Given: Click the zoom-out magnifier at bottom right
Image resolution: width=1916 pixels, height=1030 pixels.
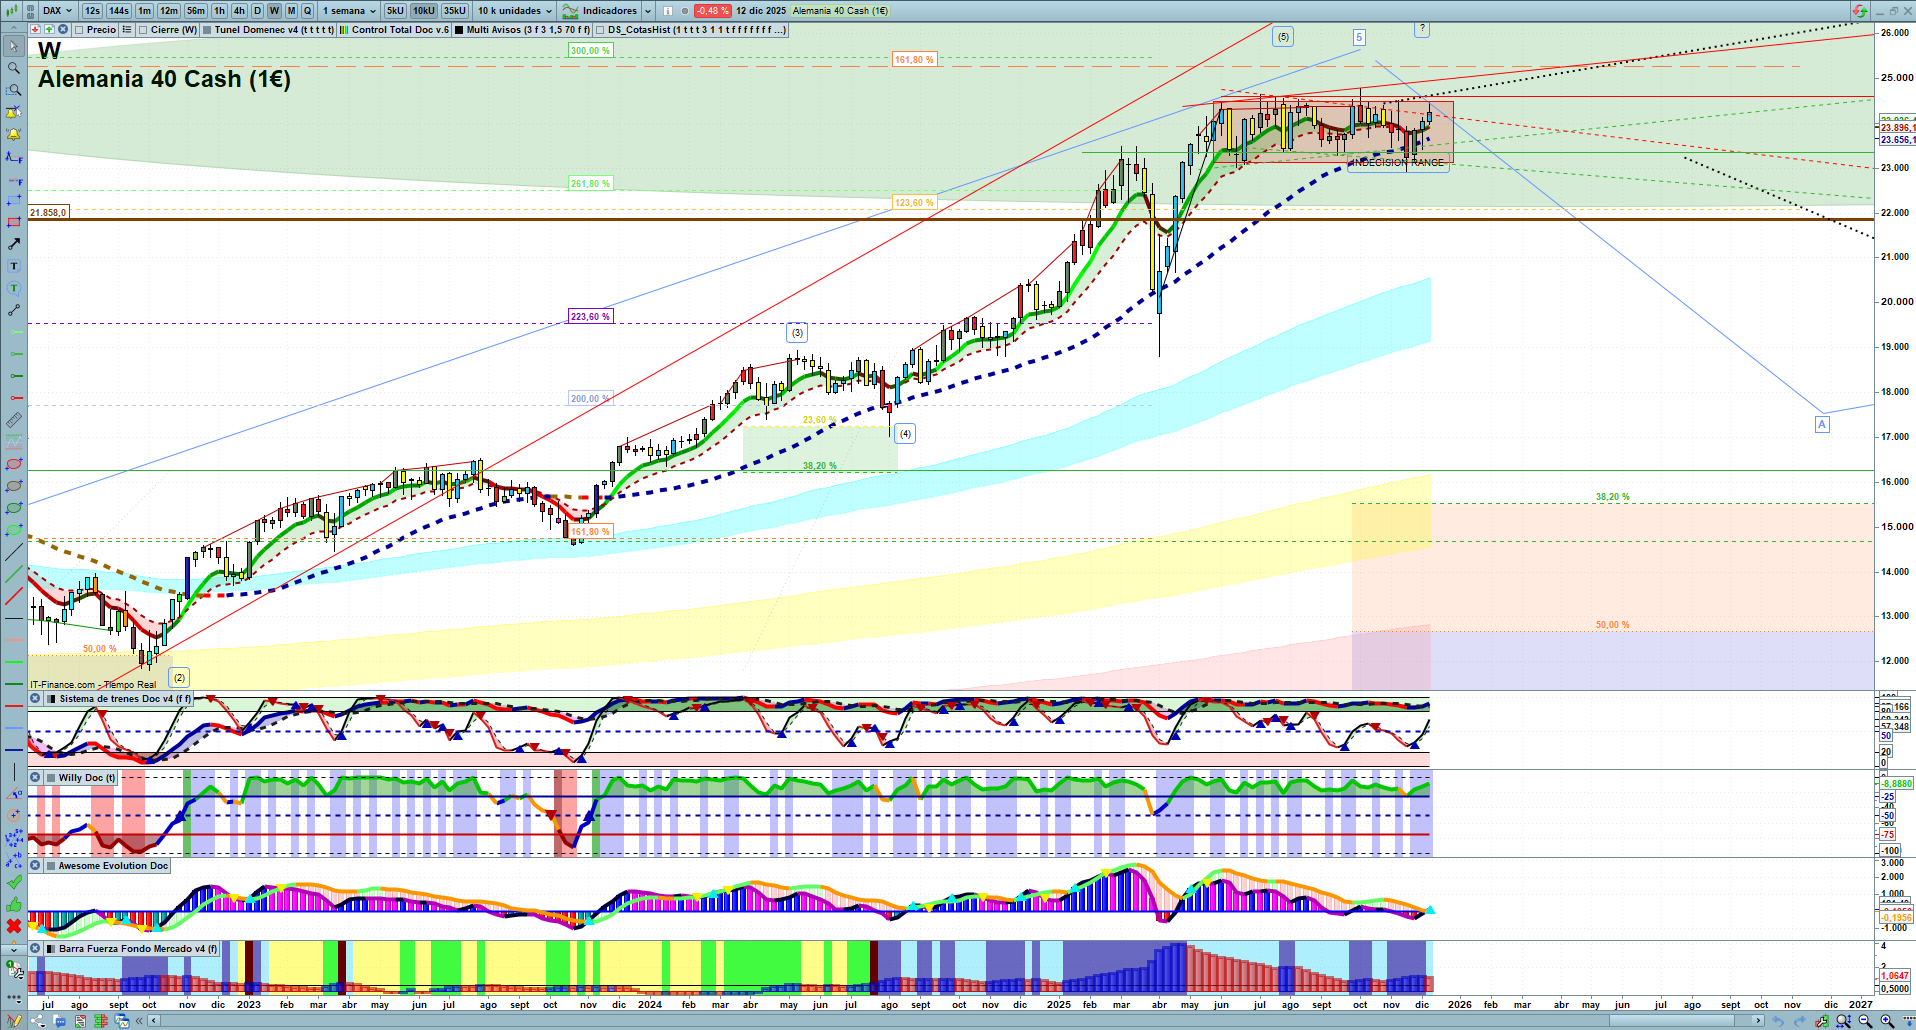Looking at the screenshot, I should [x=1865, y=1021].
